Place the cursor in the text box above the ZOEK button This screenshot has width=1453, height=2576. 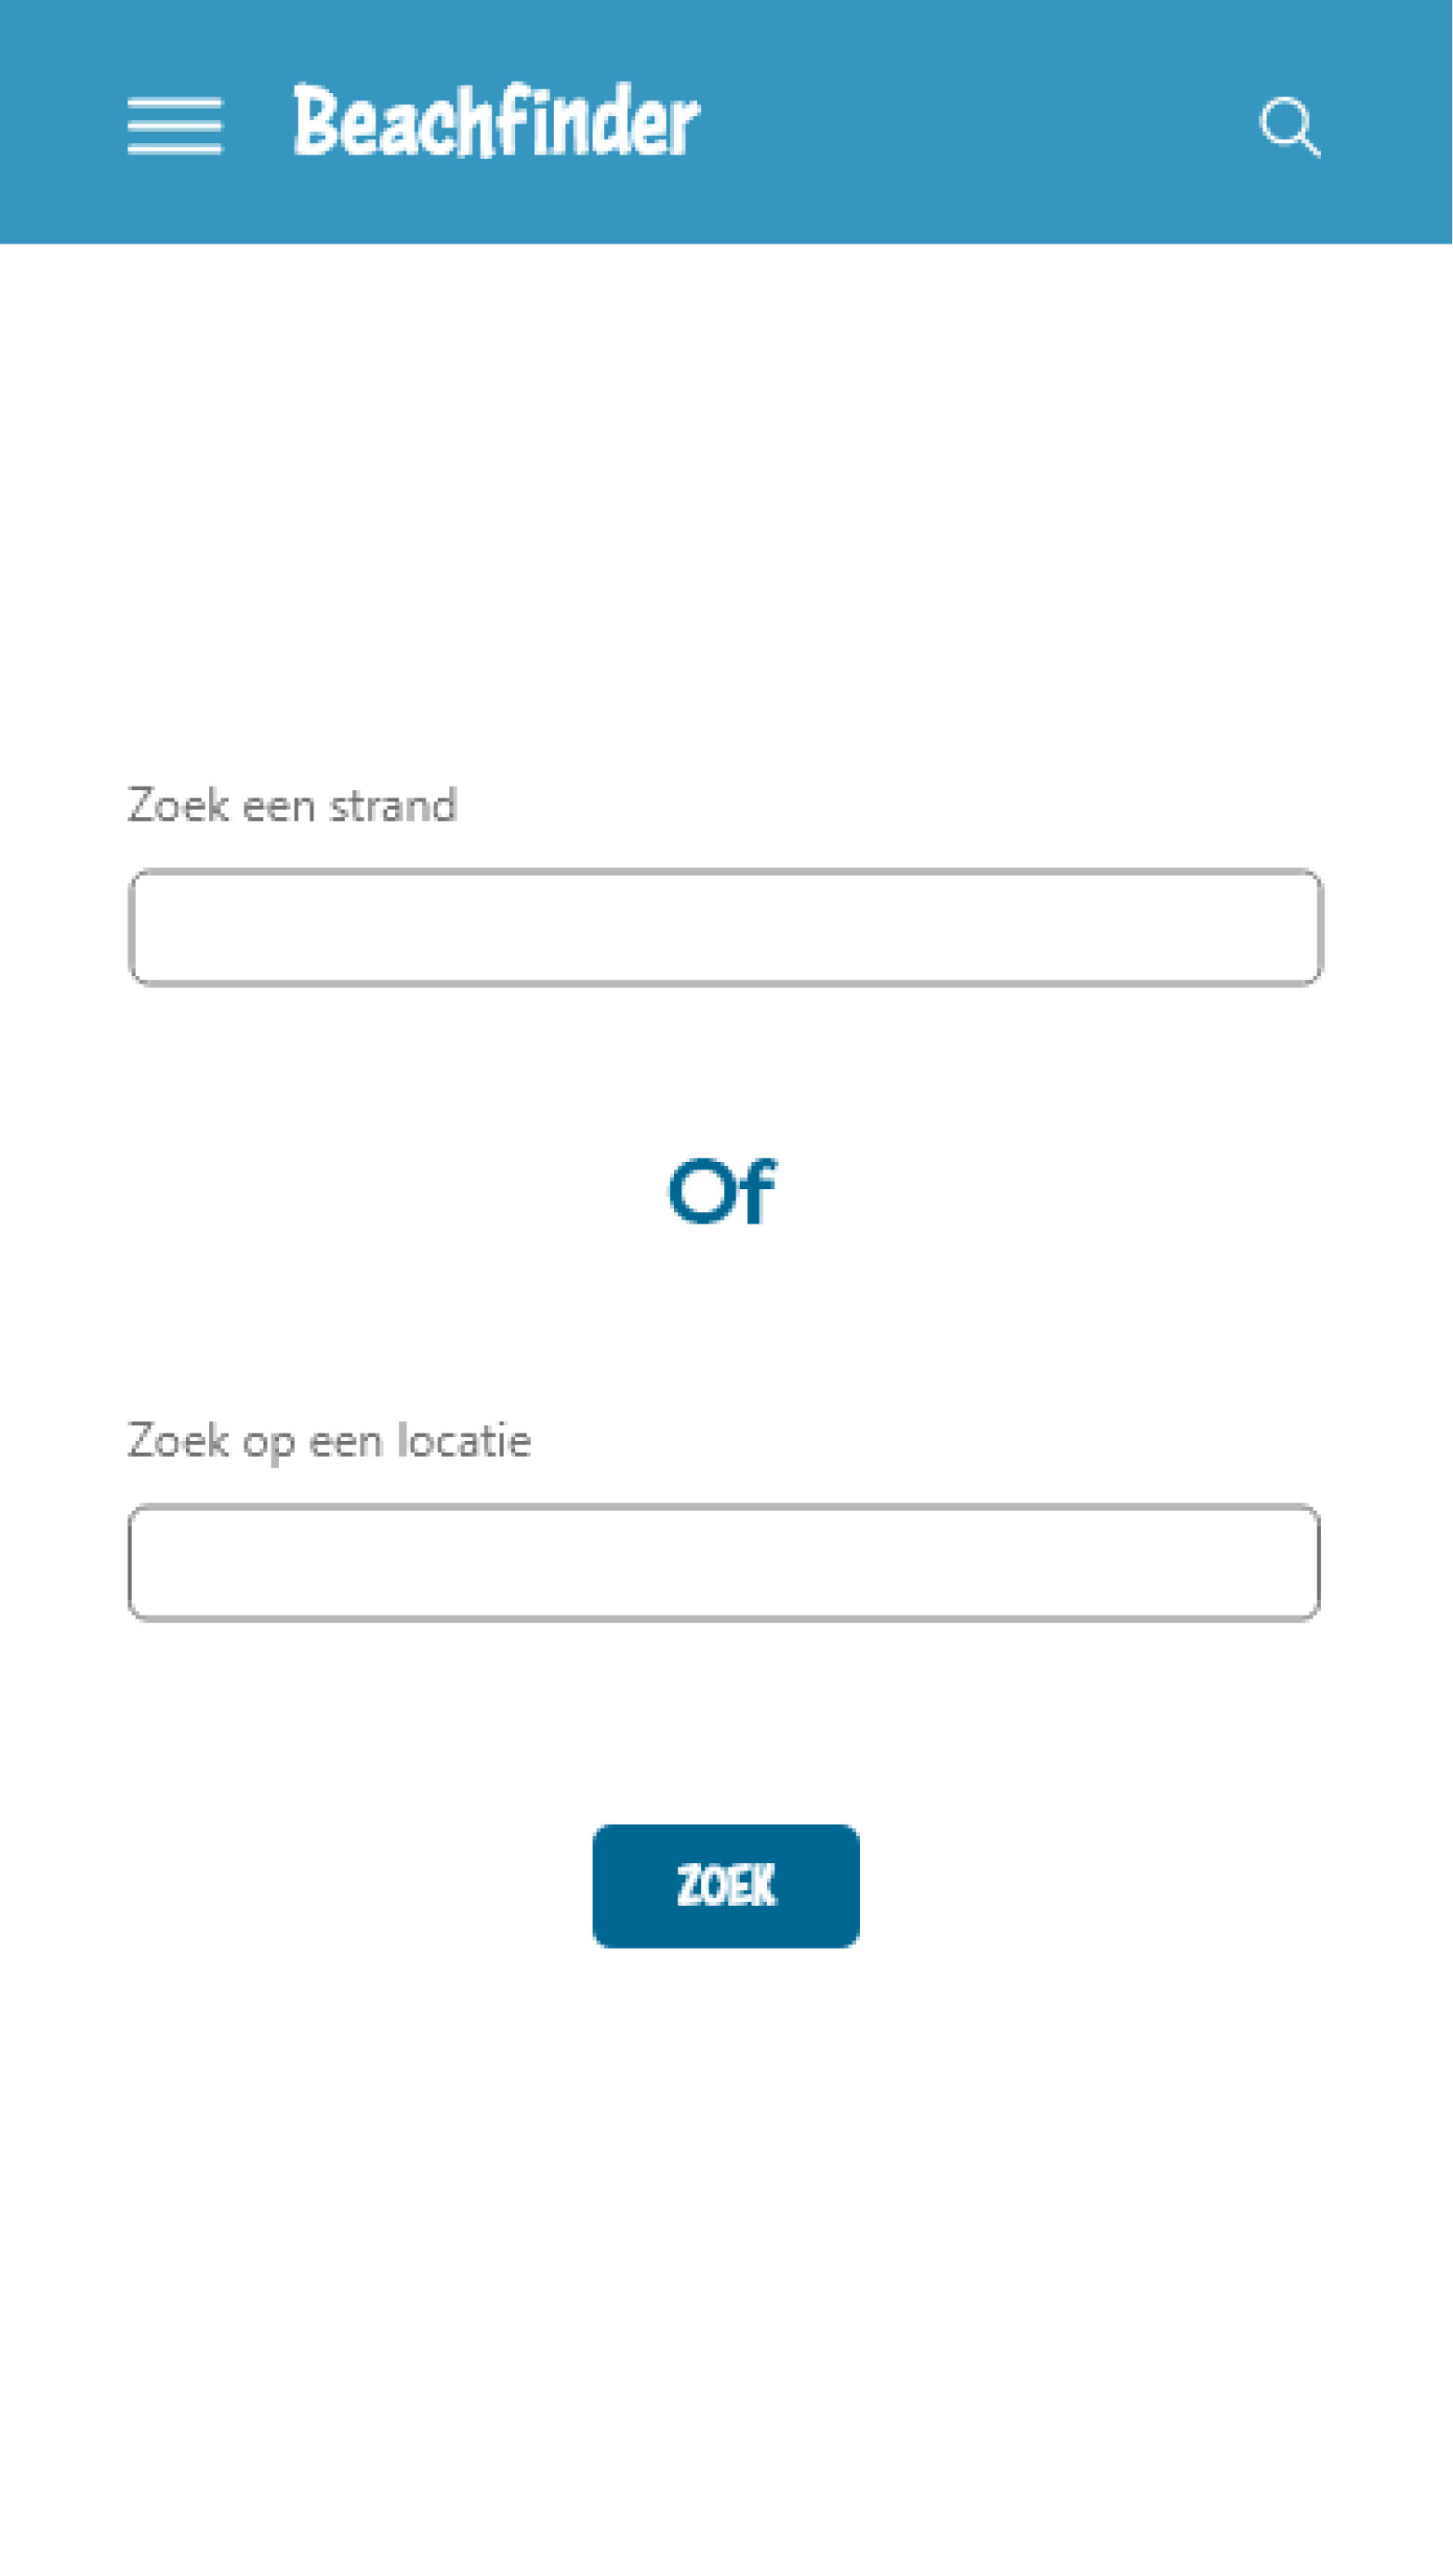724,1563
